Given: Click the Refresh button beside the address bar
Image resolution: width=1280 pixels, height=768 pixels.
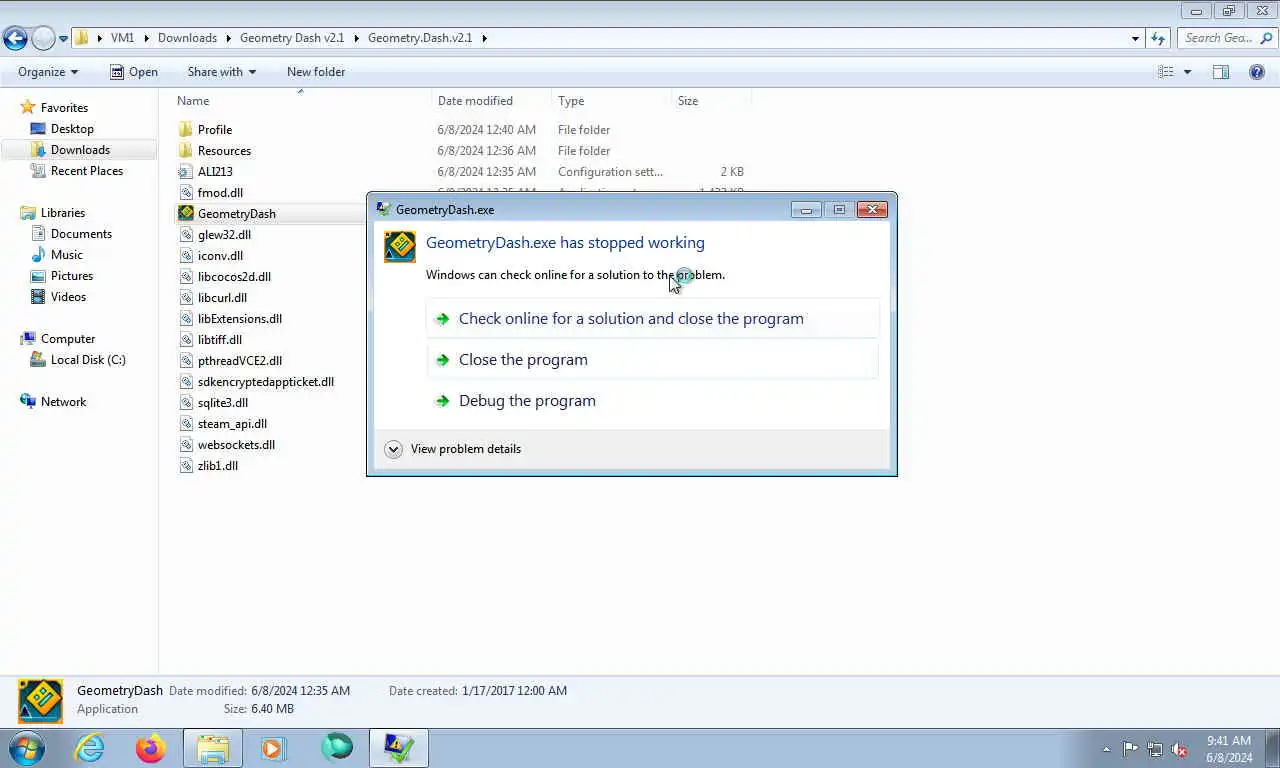Looking at the screenshot, I should (1159, 38).
